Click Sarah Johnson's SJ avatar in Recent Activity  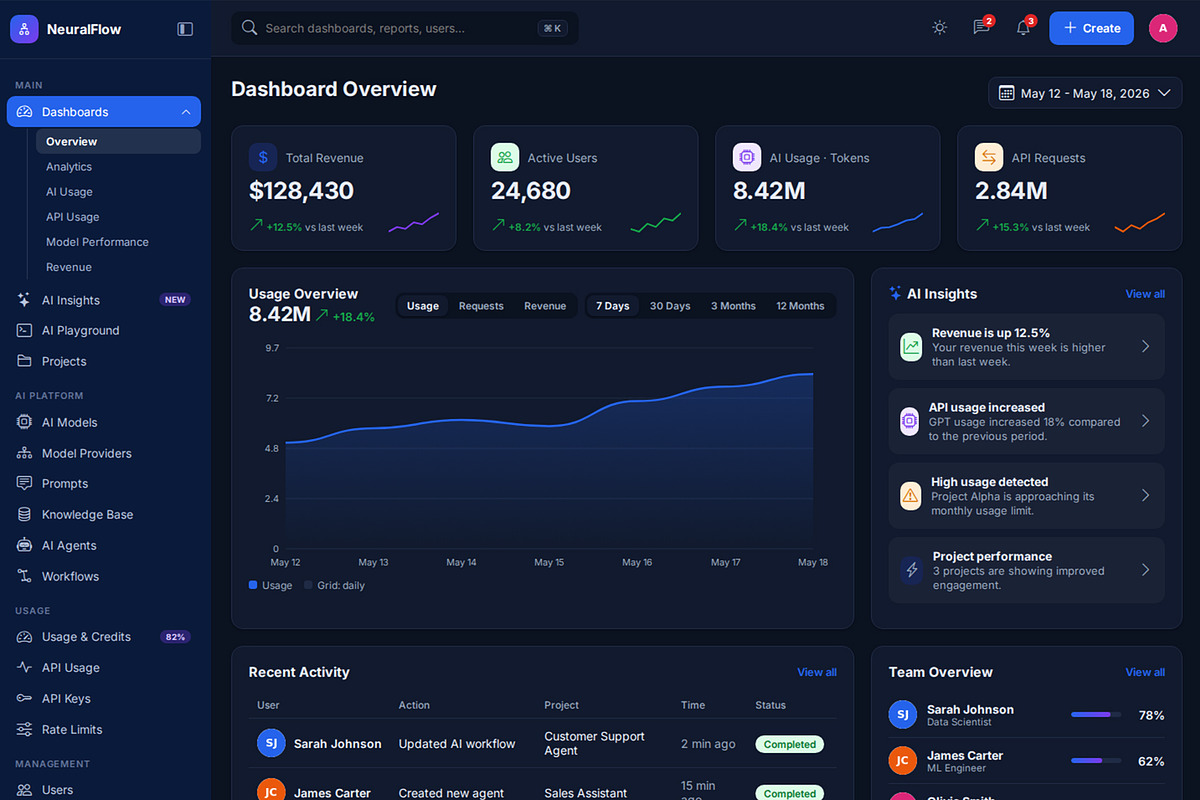click(271, 743)
